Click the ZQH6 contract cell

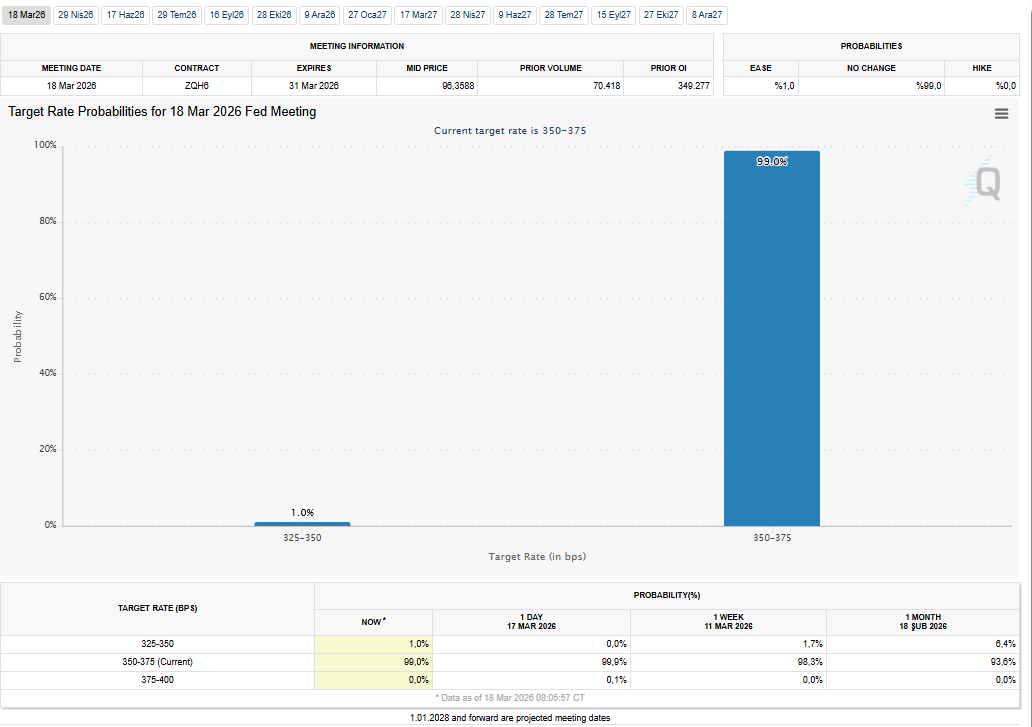[x=197, y=86]
